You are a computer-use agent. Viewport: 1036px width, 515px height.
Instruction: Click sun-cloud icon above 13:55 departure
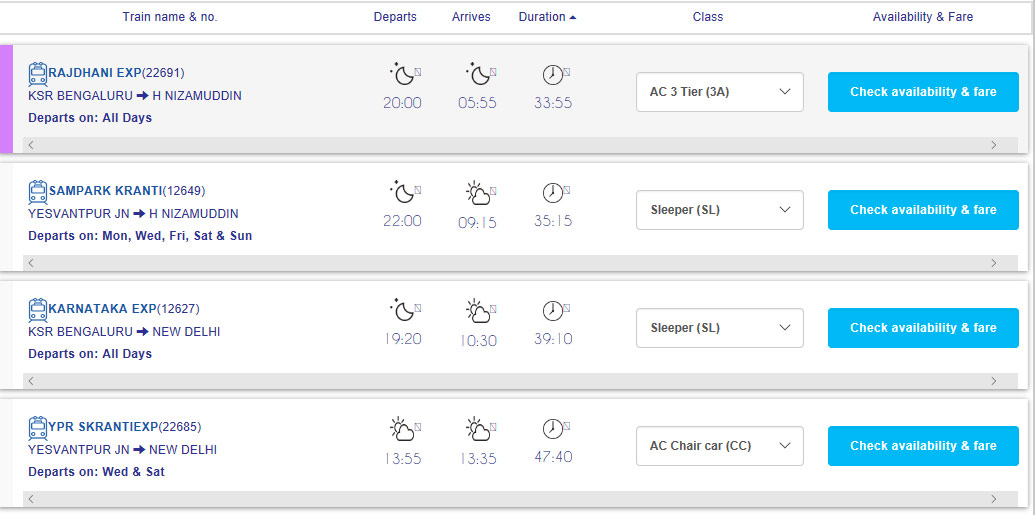point(402,429)
